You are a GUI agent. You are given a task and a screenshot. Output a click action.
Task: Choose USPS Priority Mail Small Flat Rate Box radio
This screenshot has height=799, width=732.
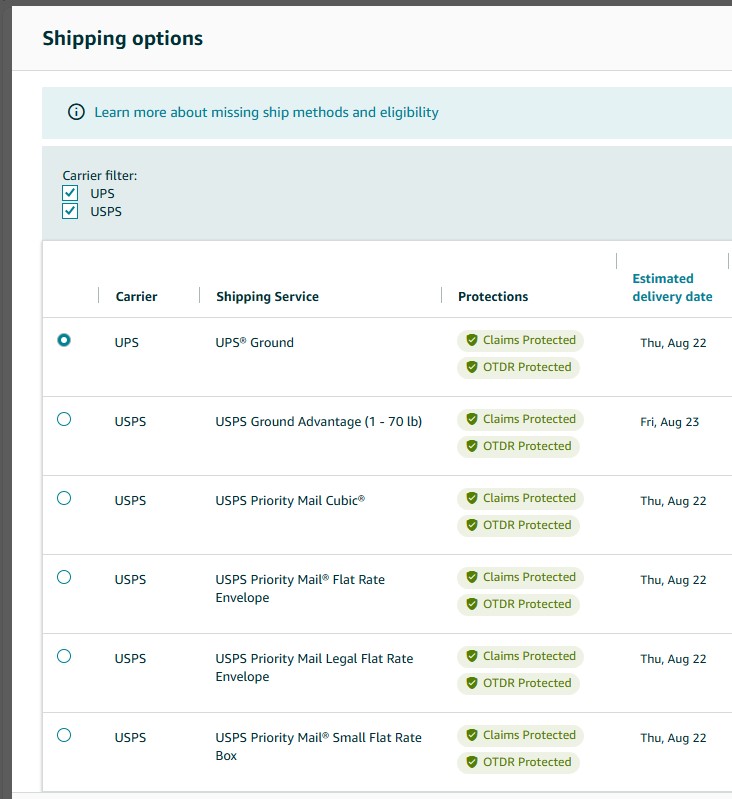(64, 735)
